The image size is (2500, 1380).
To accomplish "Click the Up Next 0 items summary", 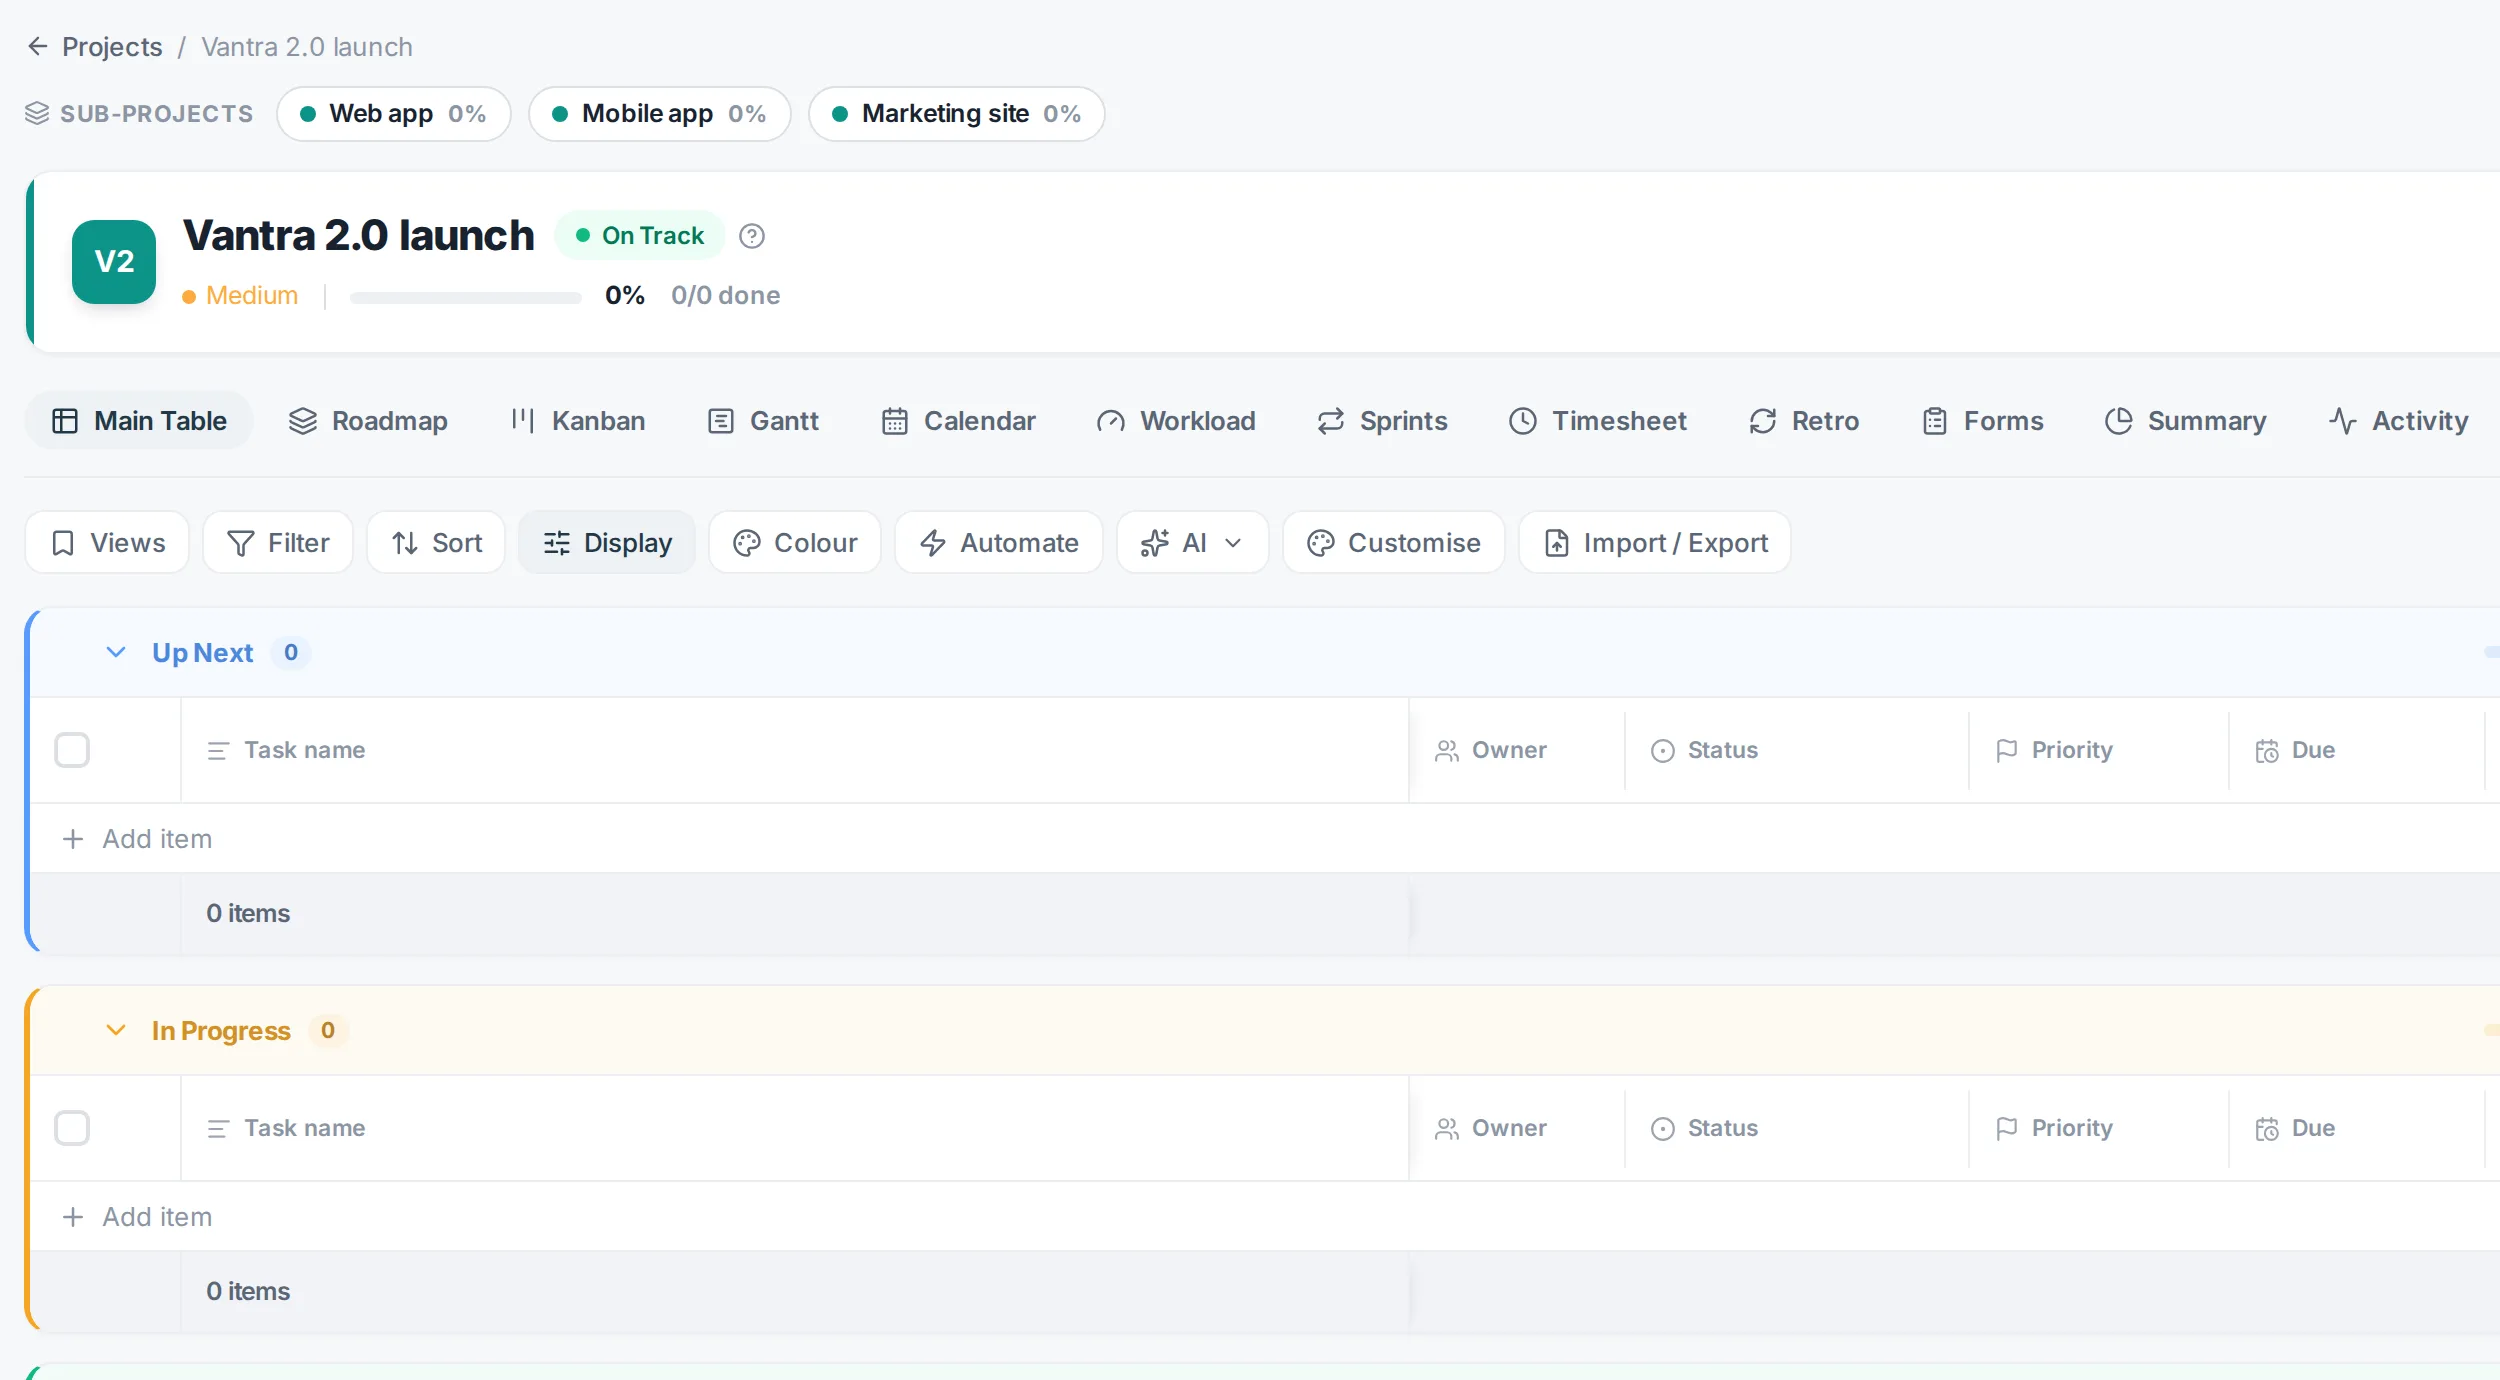I will (248, 913).
